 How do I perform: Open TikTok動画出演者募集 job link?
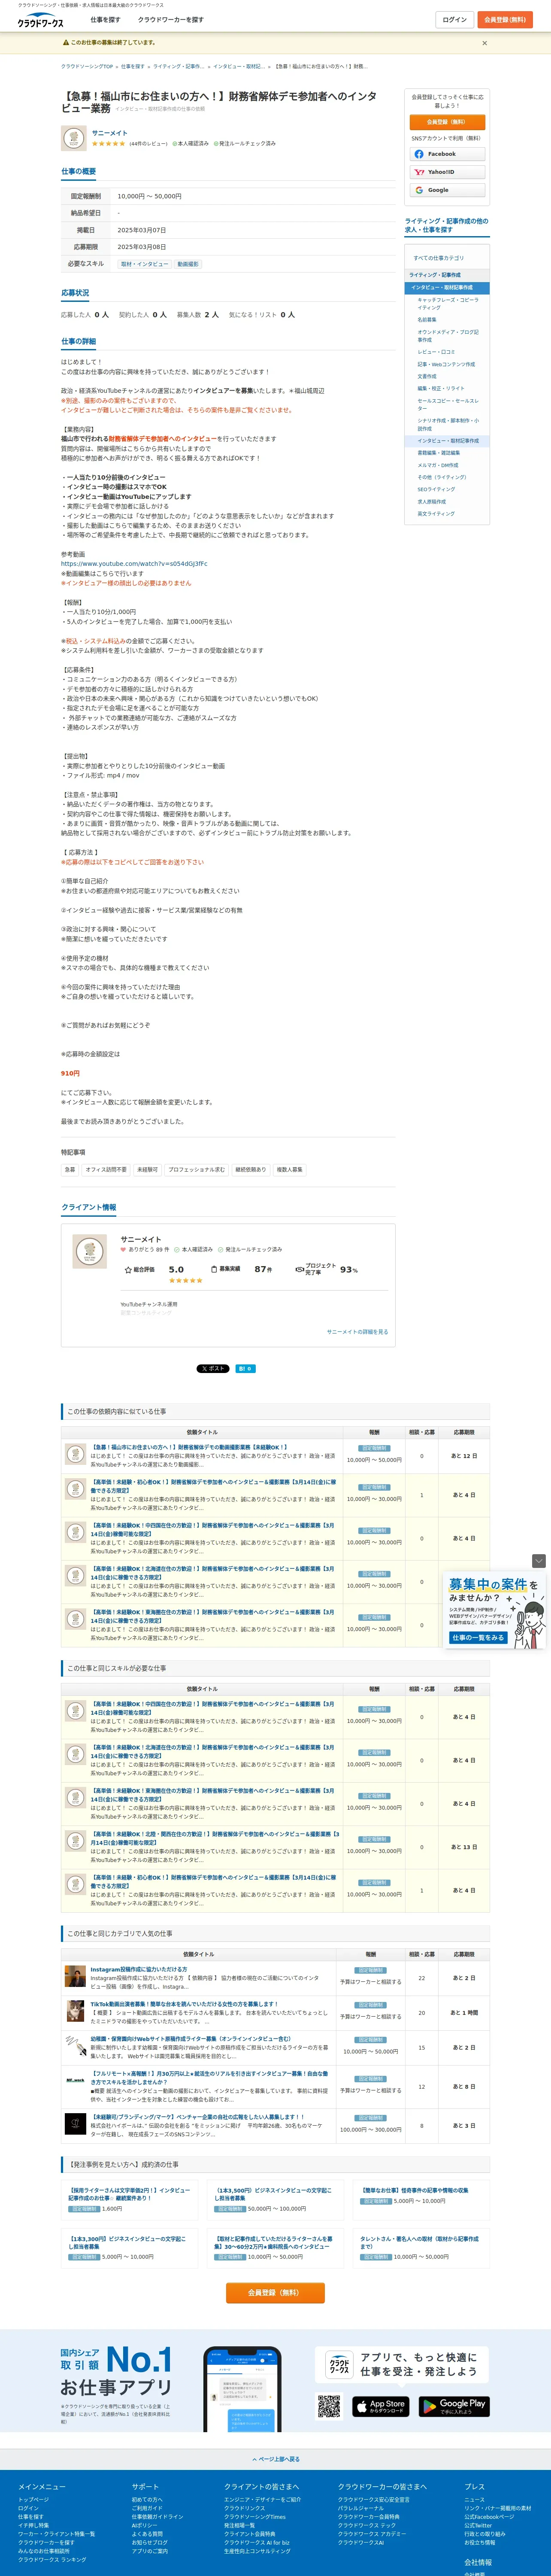[x=184, y=2004]
